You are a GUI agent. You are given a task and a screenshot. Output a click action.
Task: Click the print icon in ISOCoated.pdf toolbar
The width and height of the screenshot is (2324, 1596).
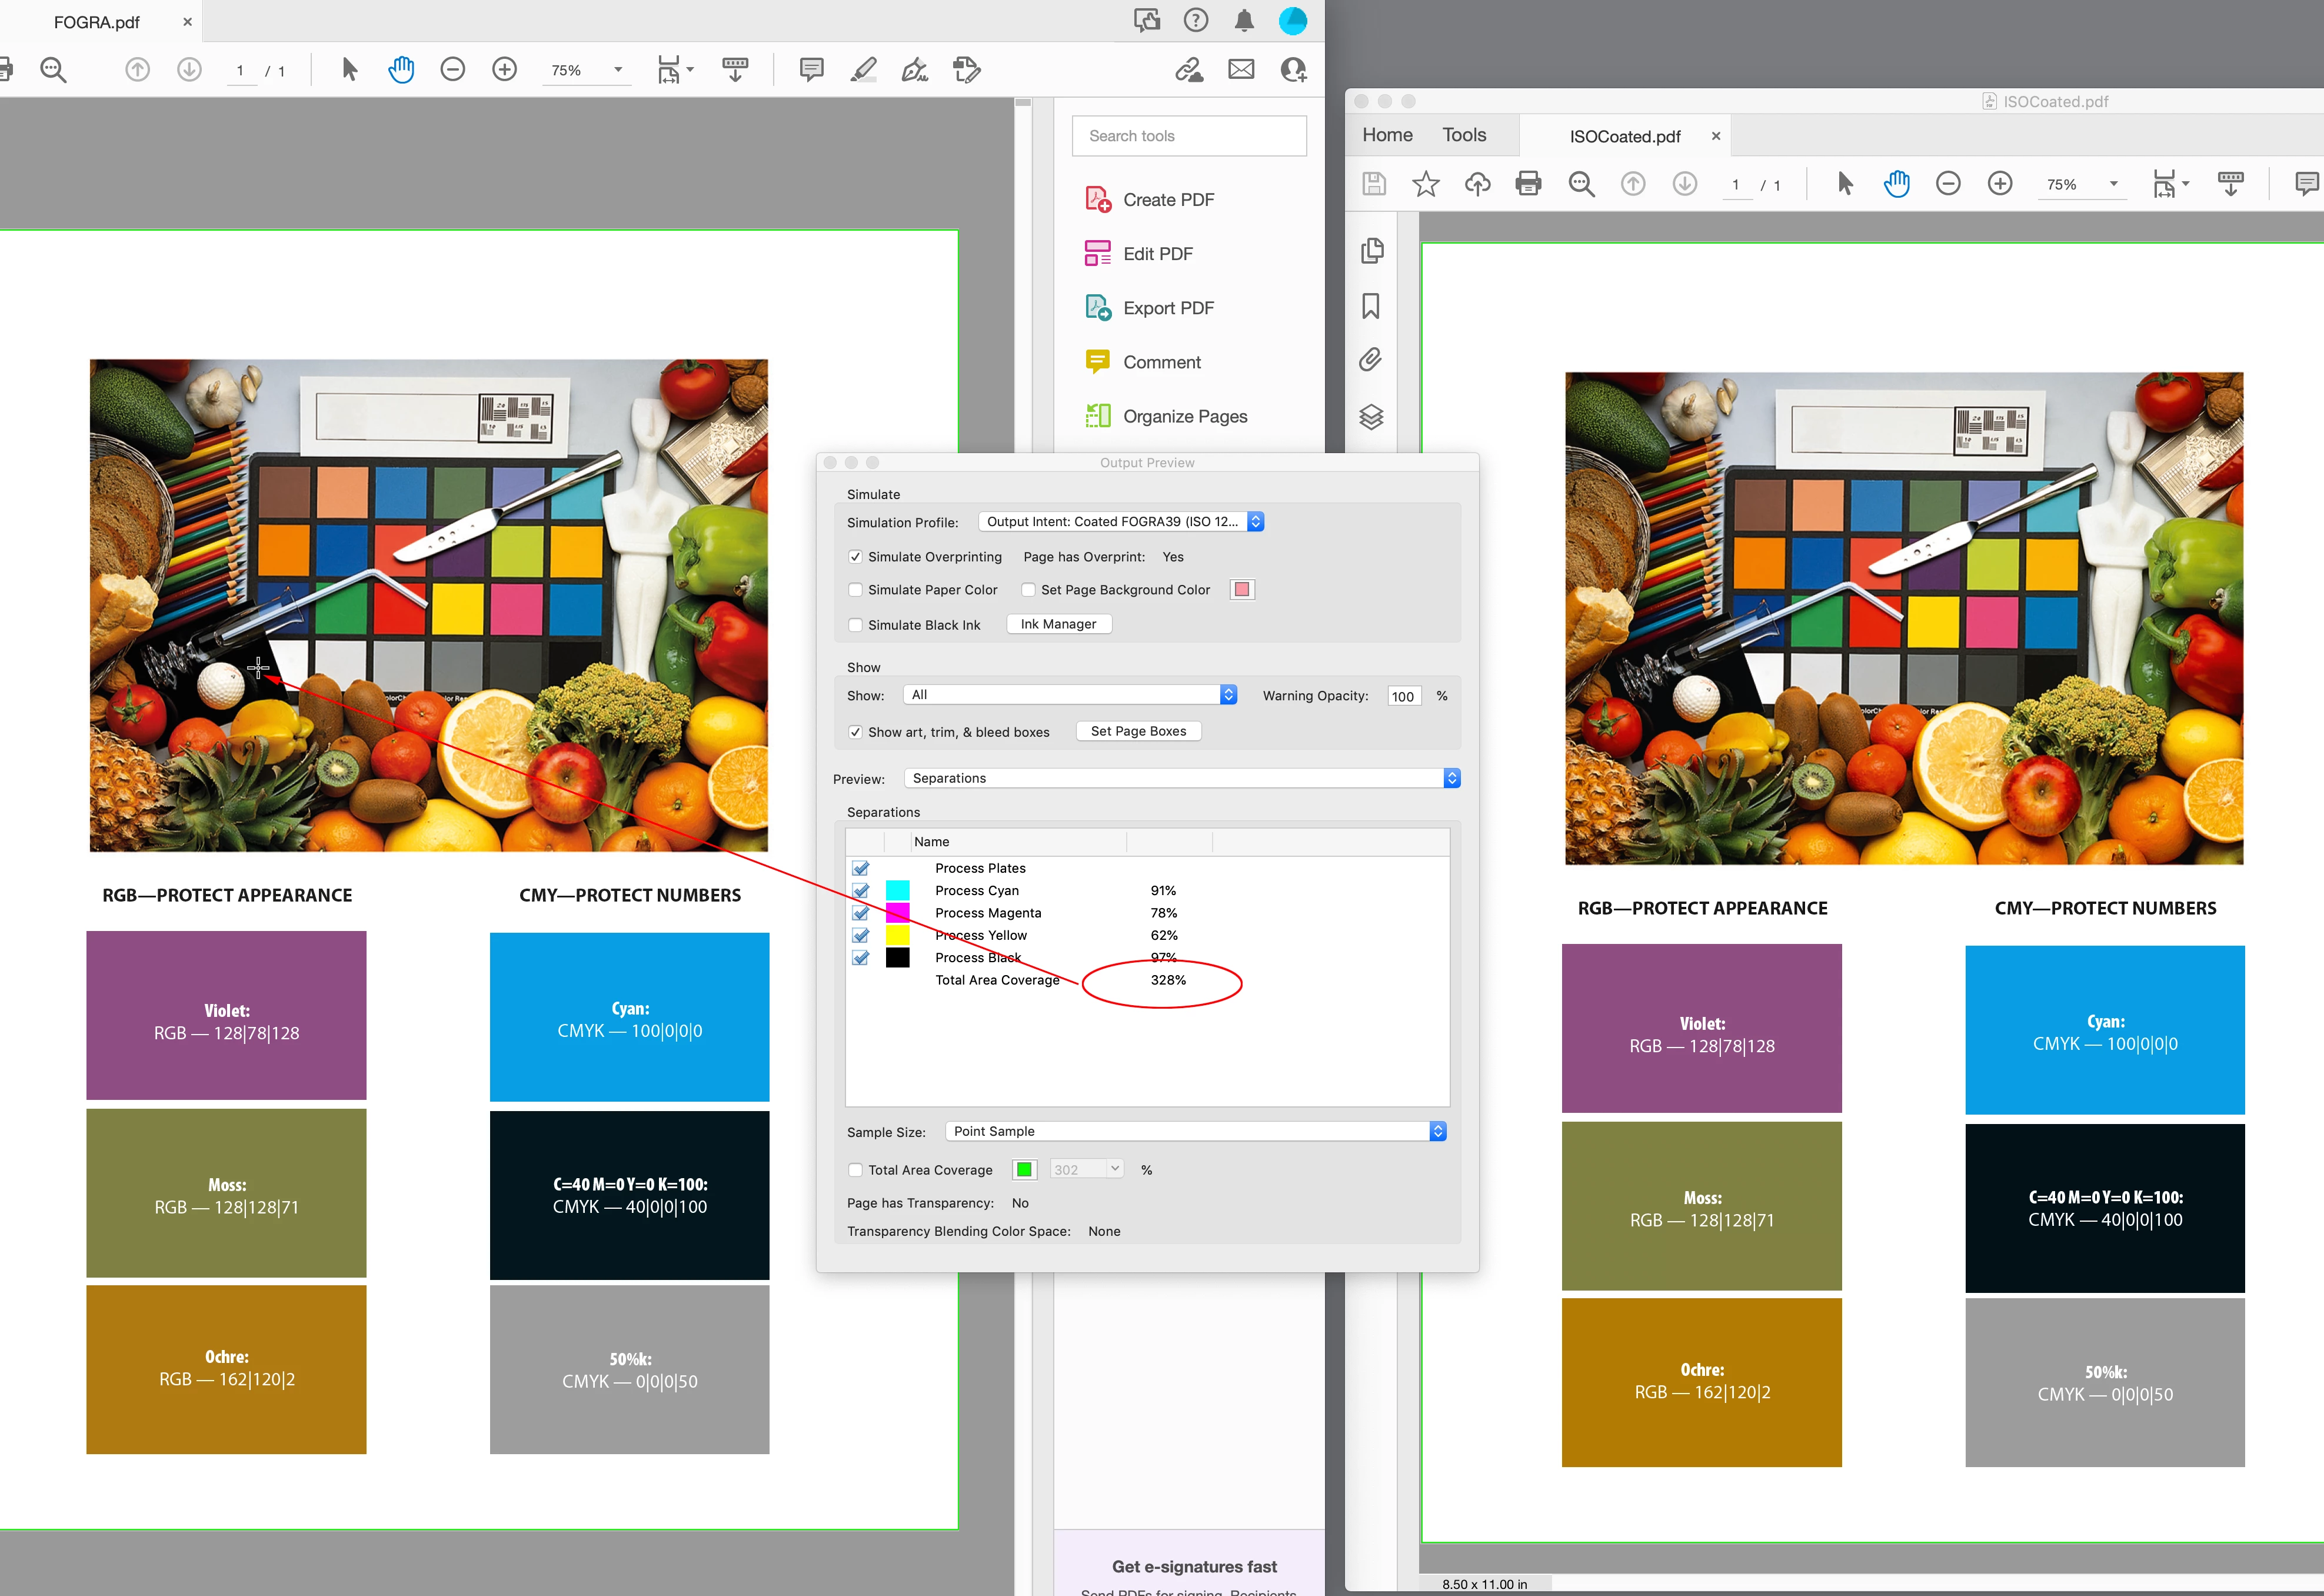1528,184
